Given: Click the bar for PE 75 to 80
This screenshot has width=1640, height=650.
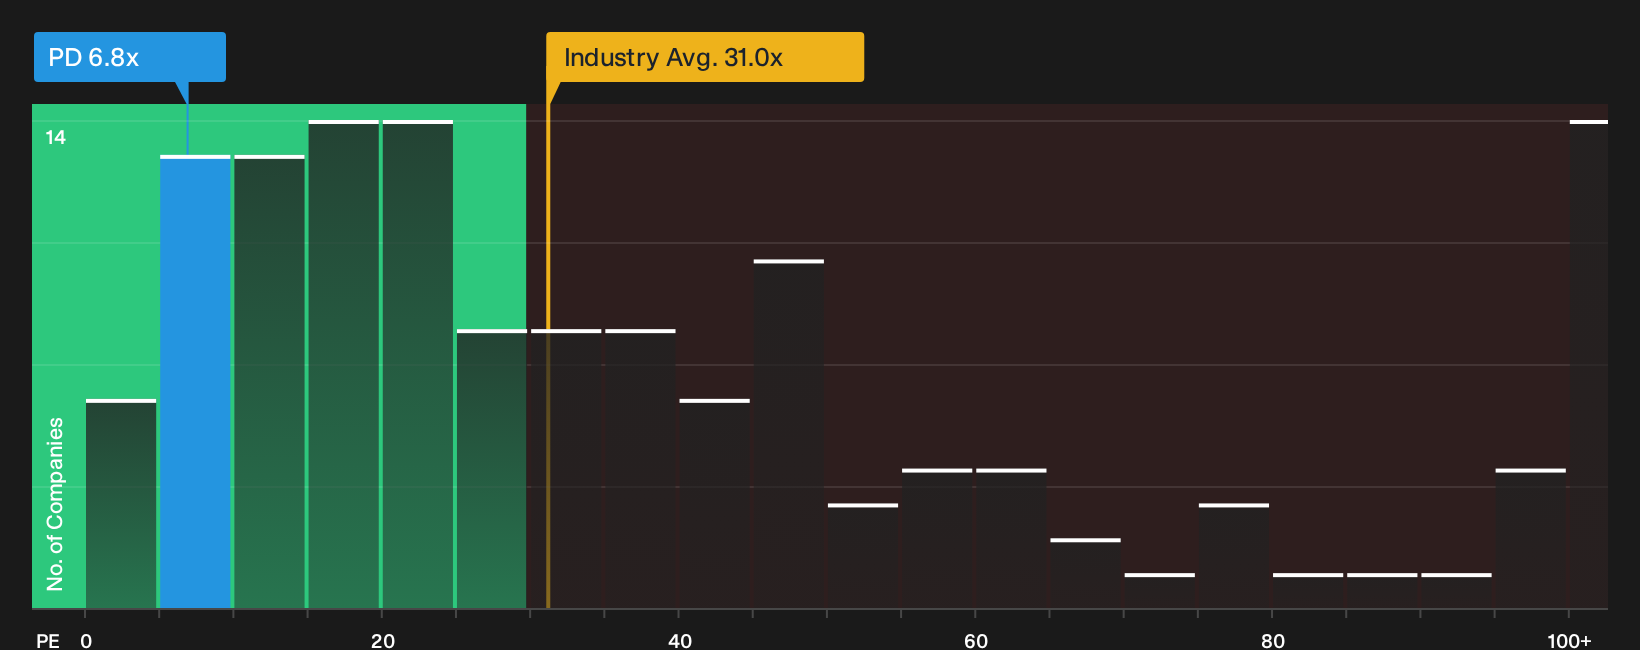Looking at the screenshot, I should (1234, 556).
